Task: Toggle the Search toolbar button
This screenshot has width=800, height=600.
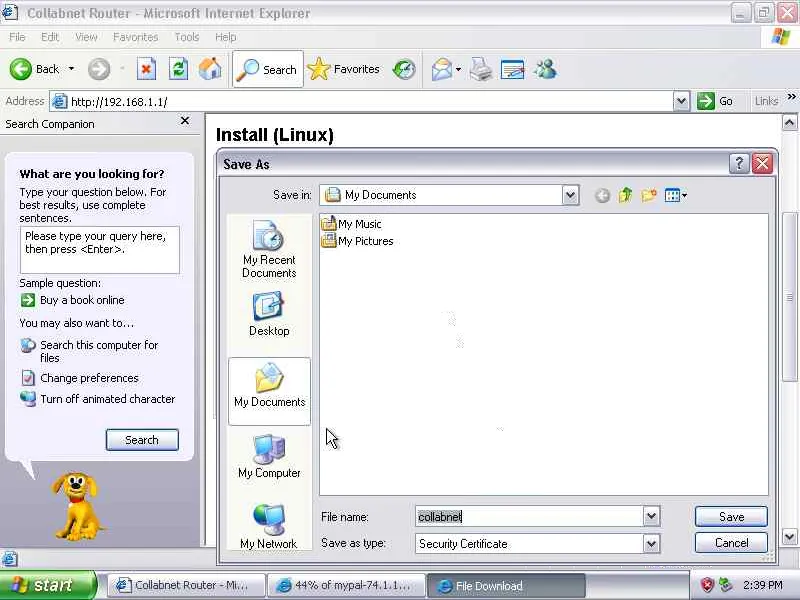Action: (x=268, y=69)
